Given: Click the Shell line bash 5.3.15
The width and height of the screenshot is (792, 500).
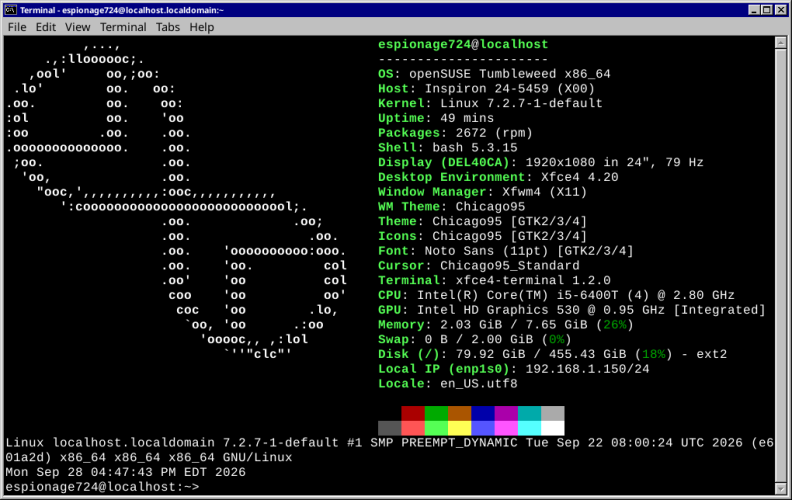Looking at the screenshot, I should tap(448, 147).
